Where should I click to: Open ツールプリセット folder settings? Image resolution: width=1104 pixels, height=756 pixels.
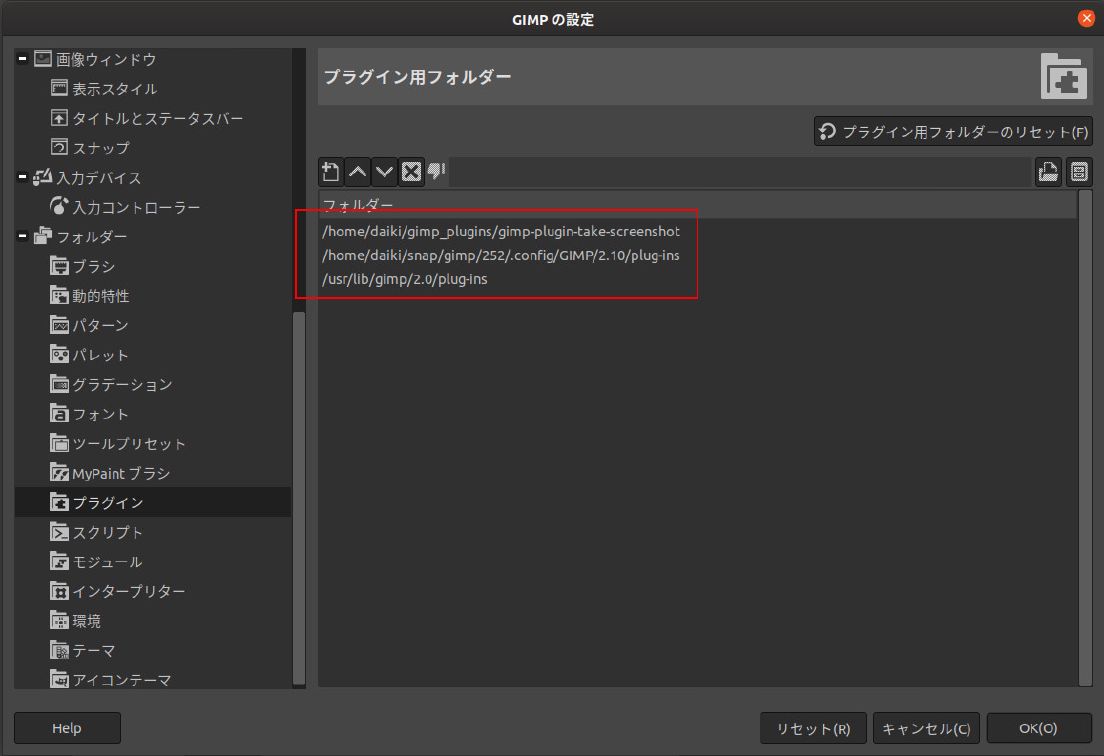pyautogui.click(x=129, y=443)
